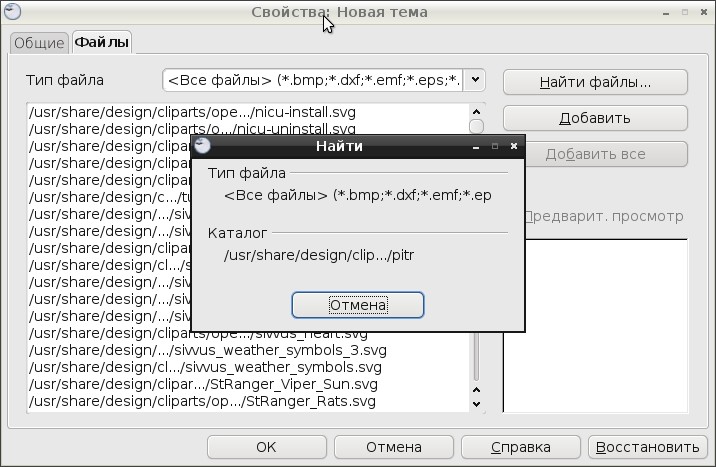Viewport: 716px width, 467px height.
Task: Click the Добавить button
Action: 595,118
